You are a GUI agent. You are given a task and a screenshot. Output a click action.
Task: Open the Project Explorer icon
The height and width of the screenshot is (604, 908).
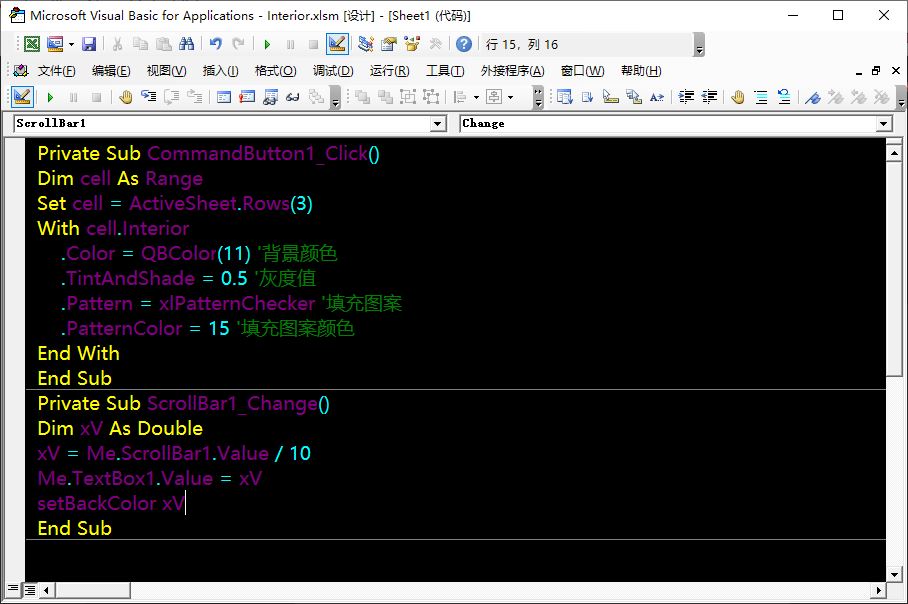(365, 44)
